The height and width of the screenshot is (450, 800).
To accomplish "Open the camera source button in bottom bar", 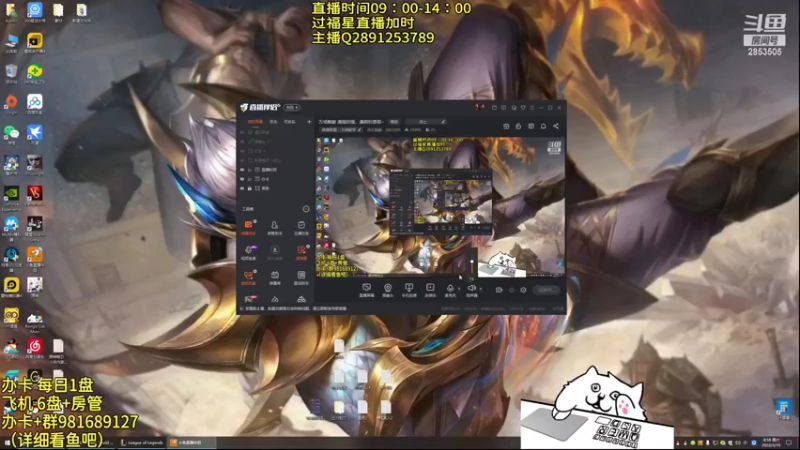I will [x=388, y=289].
